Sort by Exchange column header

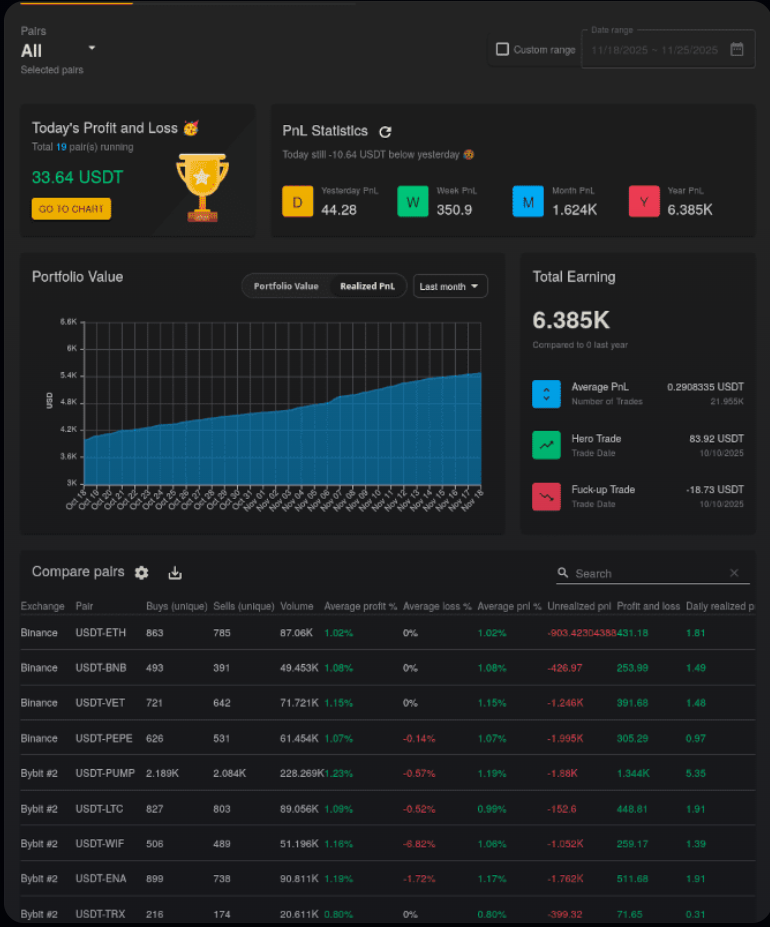coord(42,606)
